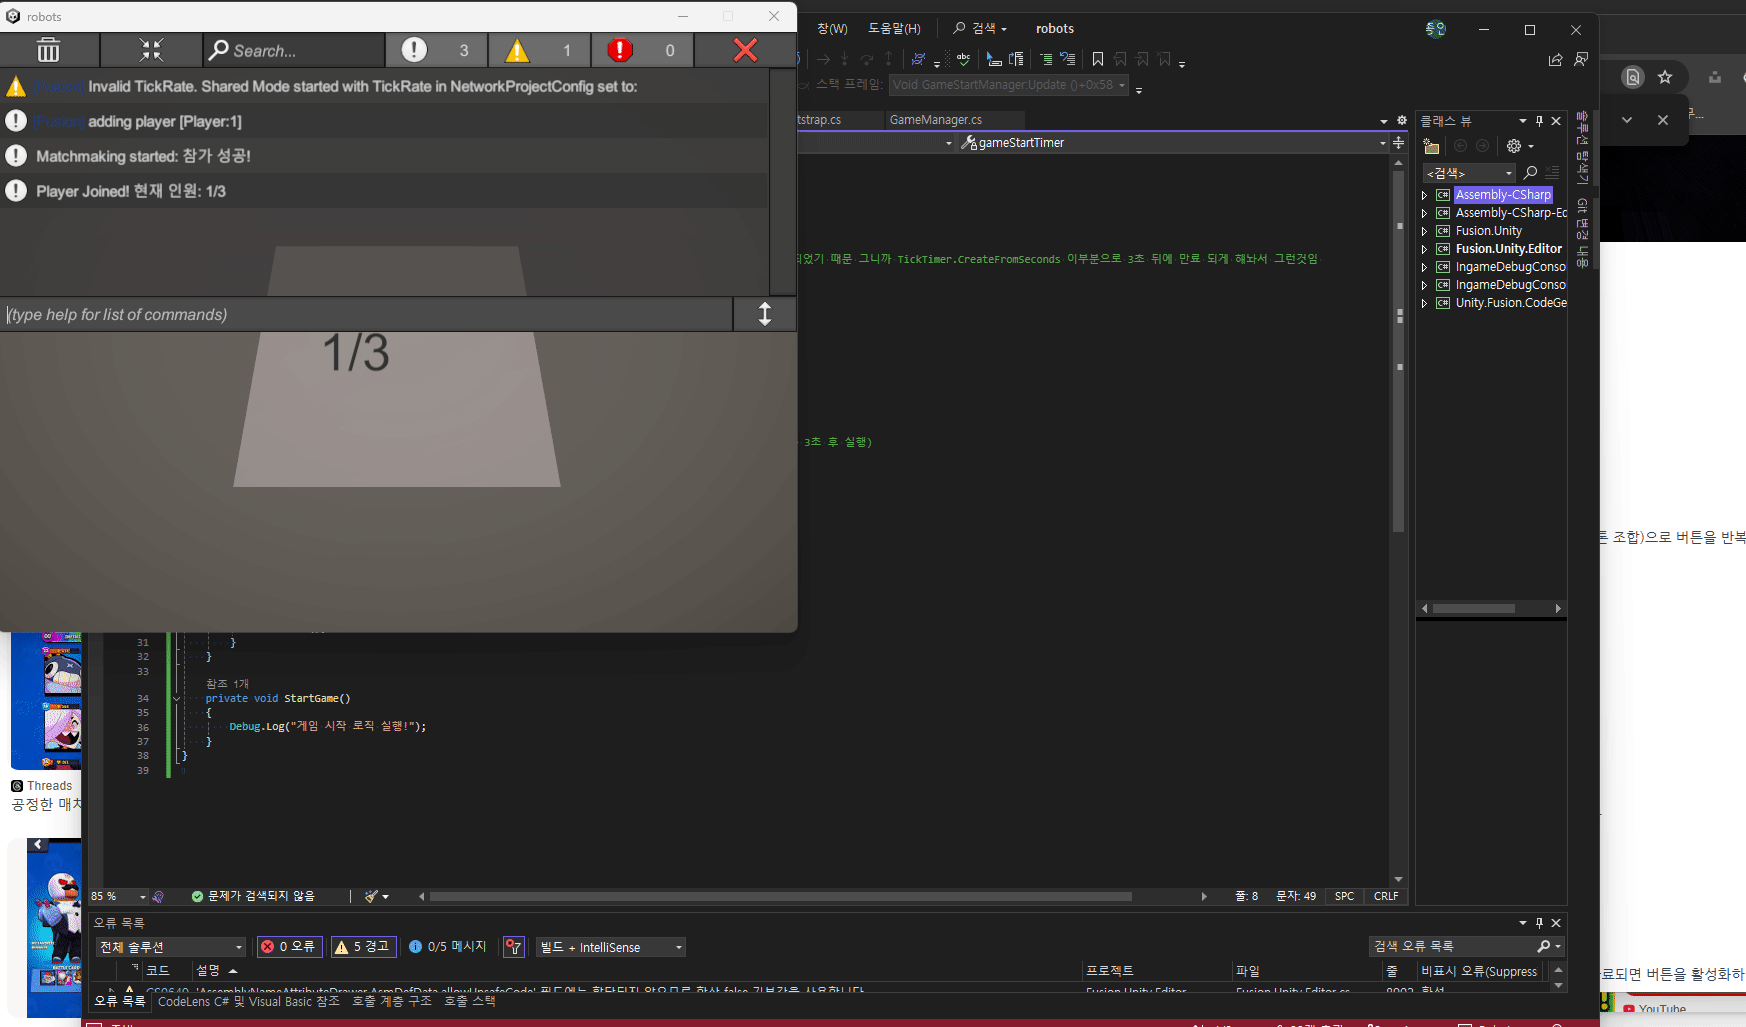The height and width of the screenshot is (1027, 1746).
Task: Click the Class View search magnifier
Action: [x=1530, y=173]
